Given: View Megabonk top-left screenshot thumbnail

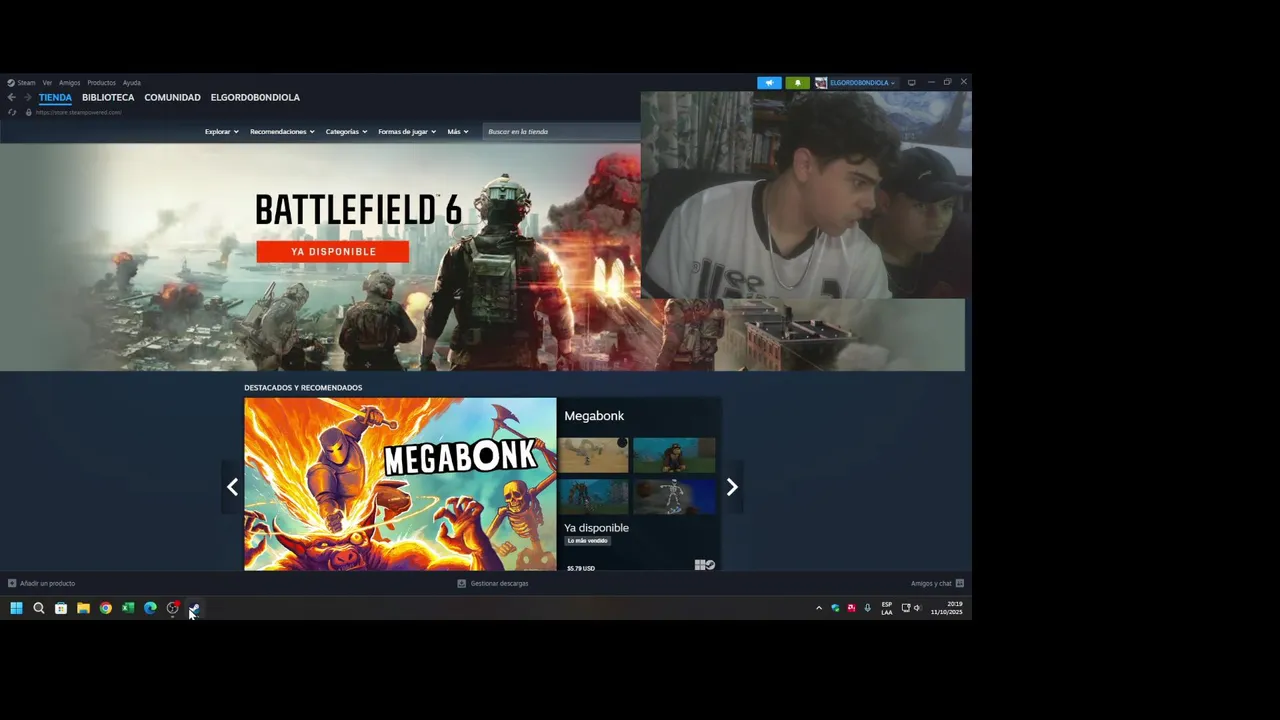Looking at the screenshot, I should click(x=594, y=454).
